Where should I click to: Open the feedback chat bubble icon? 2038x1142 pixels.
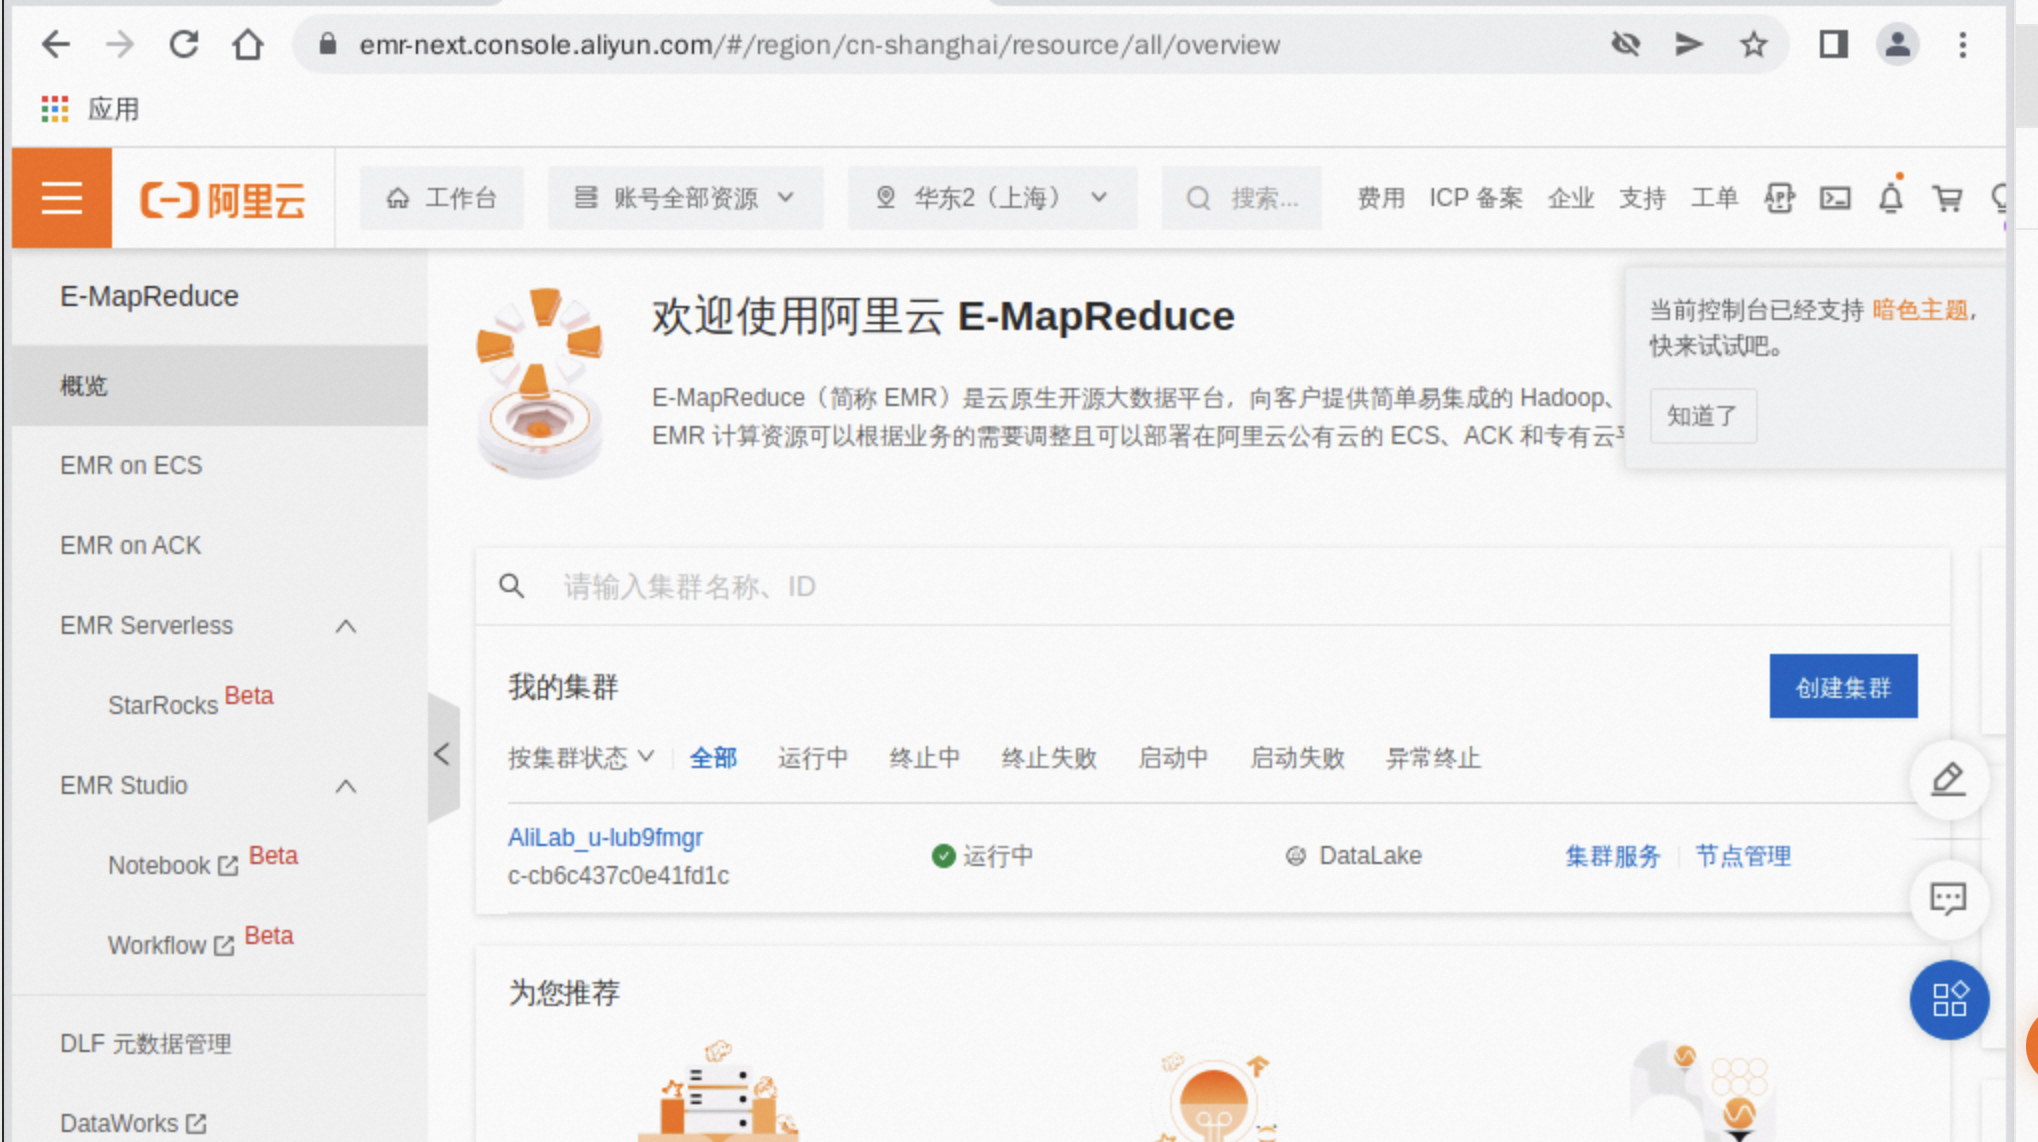(1948, 898)
